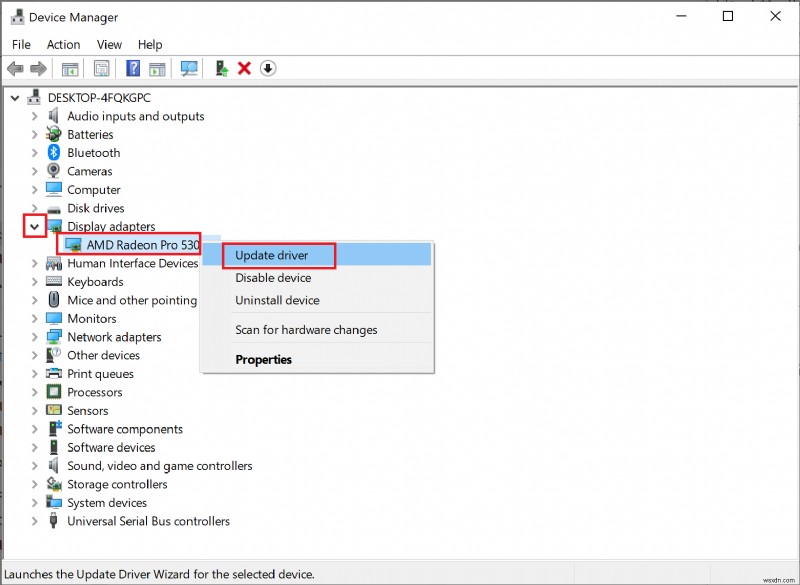Select the Cameras label
This screenshot has height=585, width=800.
[x=90, y=171]
